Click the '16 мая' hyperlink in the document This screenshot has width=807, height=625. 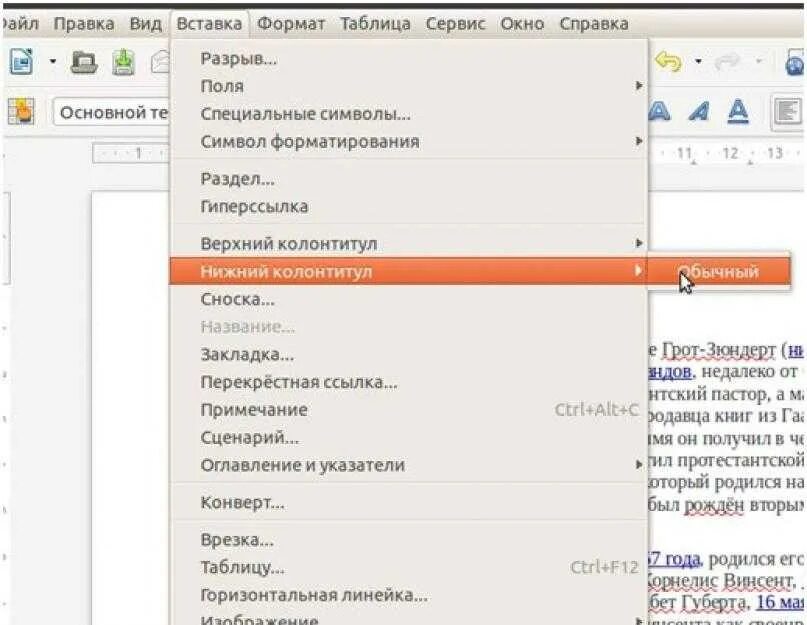click(781, 602)
